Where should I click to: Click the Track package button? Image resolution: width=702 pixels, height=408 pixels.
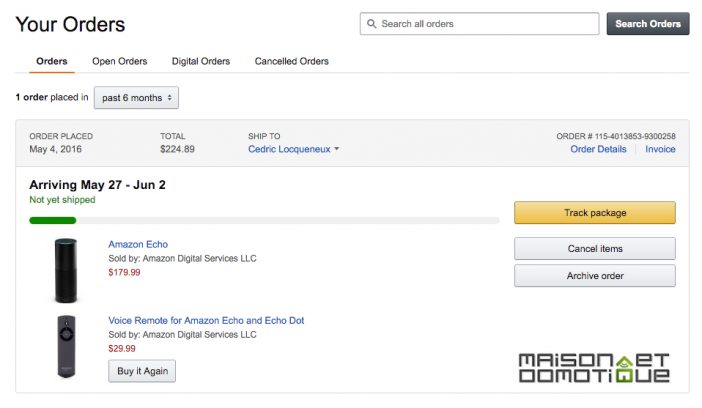(x=595, y=213)
